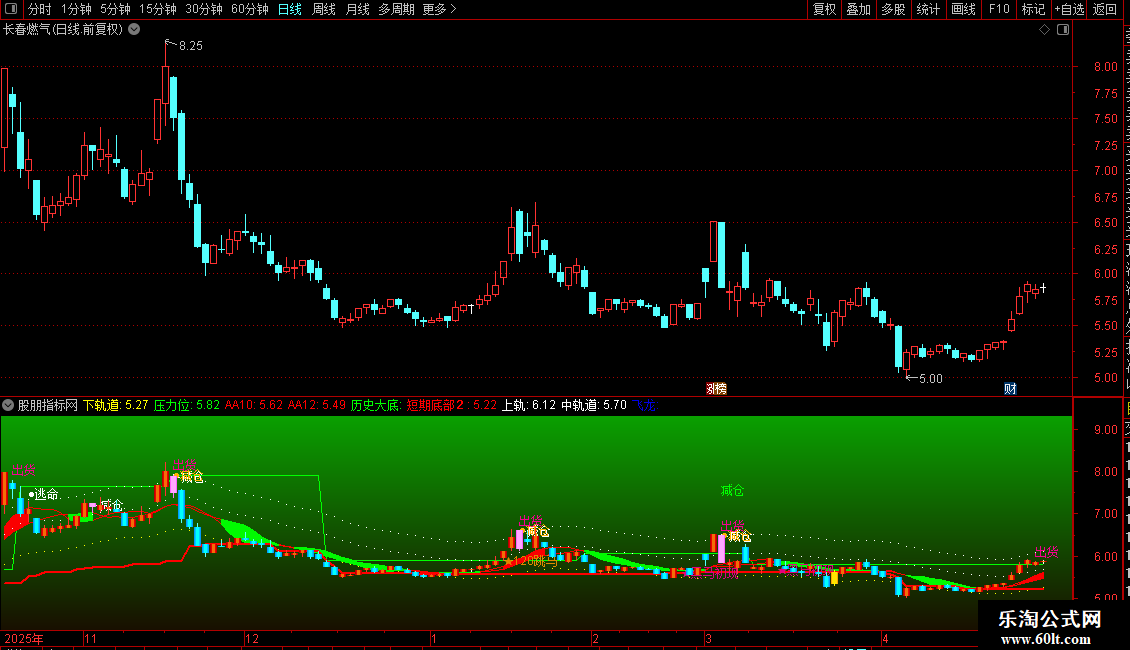Click the 短期底部2: 5.22 value
Image resolution: width=1130 pixels, height=650 pixels.
[452, 405]
